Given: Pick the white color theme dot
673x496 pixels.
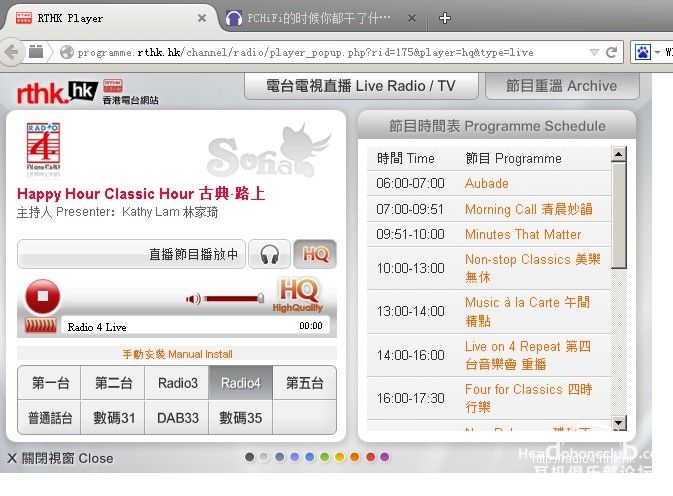Looking at the screenshot, I should point(264,457).
